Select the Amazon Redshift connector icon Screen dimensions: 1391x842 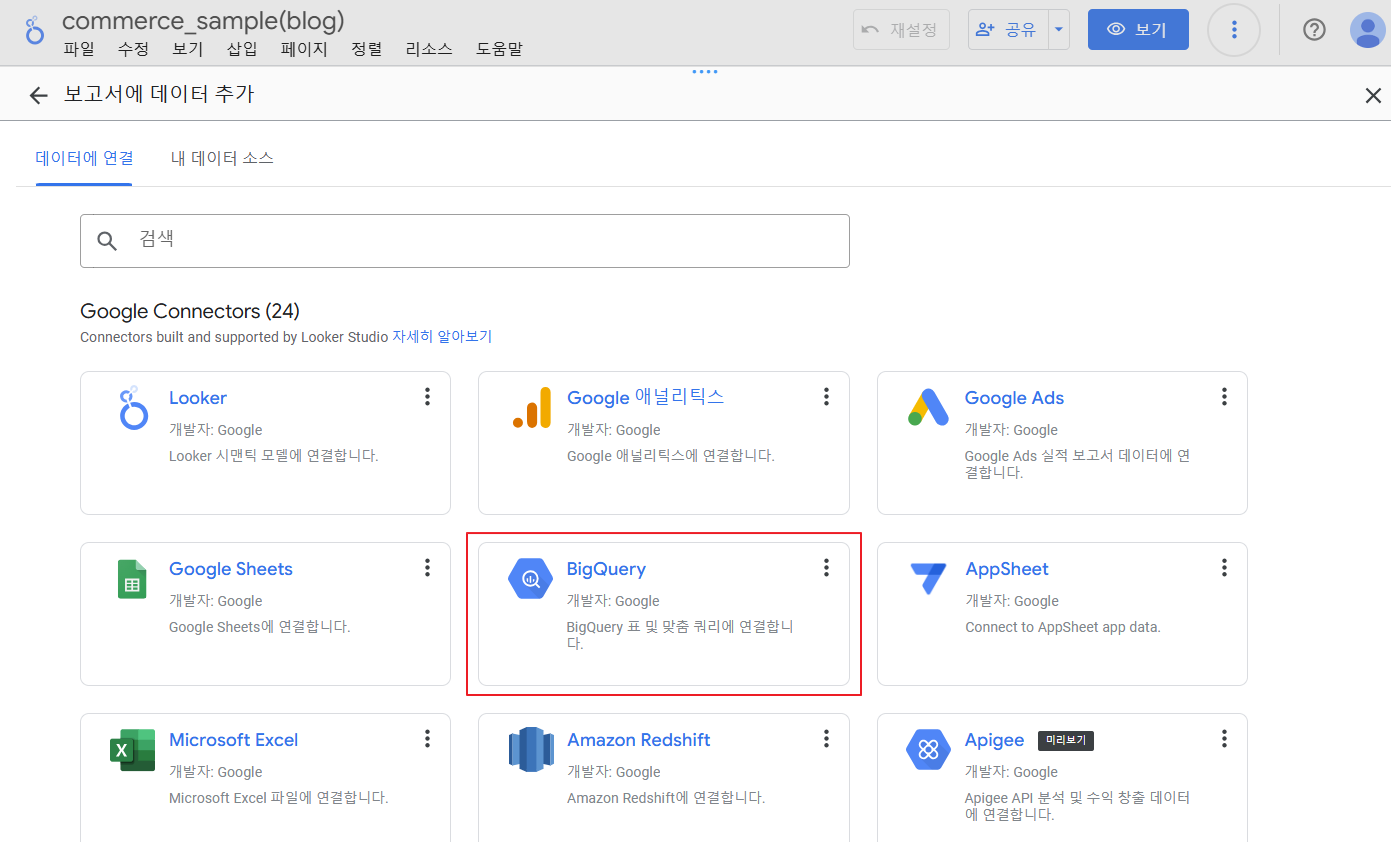point(531,750)
